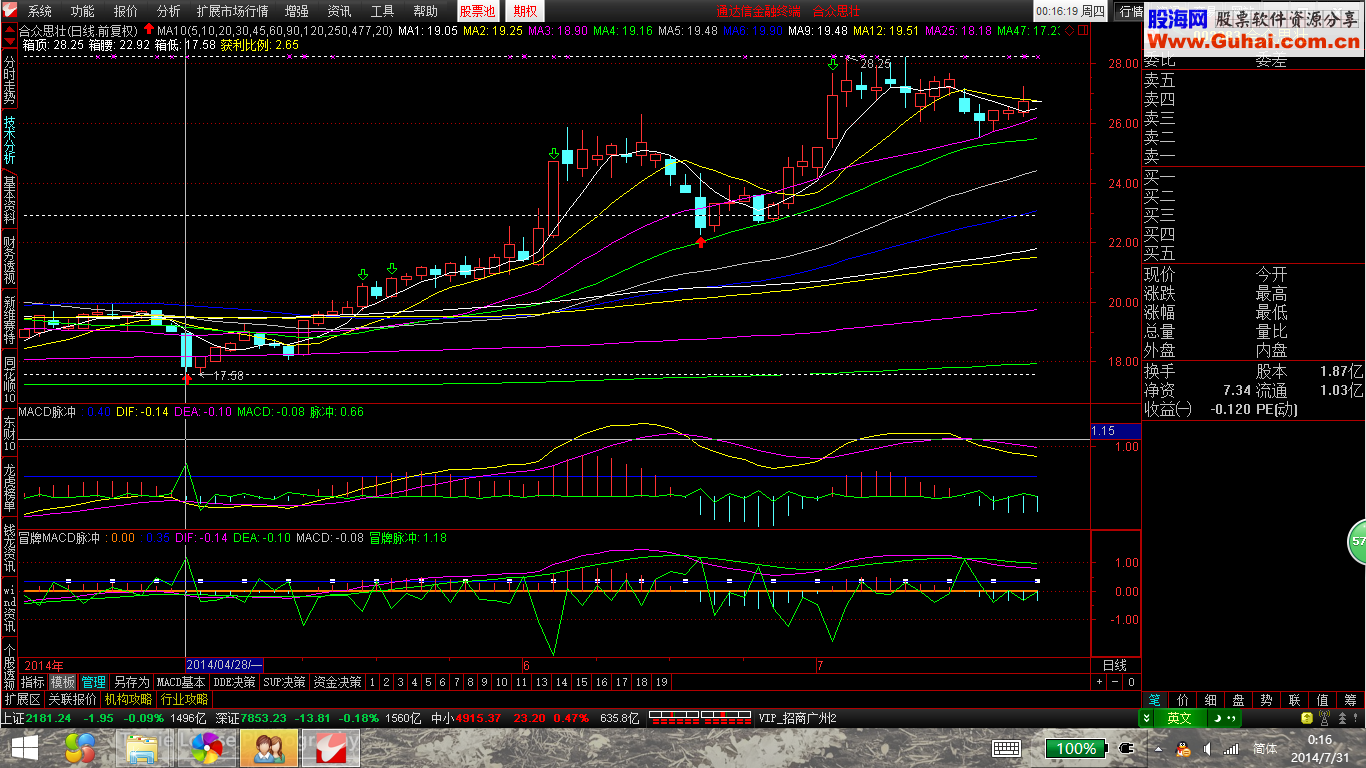Open the 工具 menu
Image resolution: width=1366 pixels, height=768 pixels.
(x=383, y=11)
